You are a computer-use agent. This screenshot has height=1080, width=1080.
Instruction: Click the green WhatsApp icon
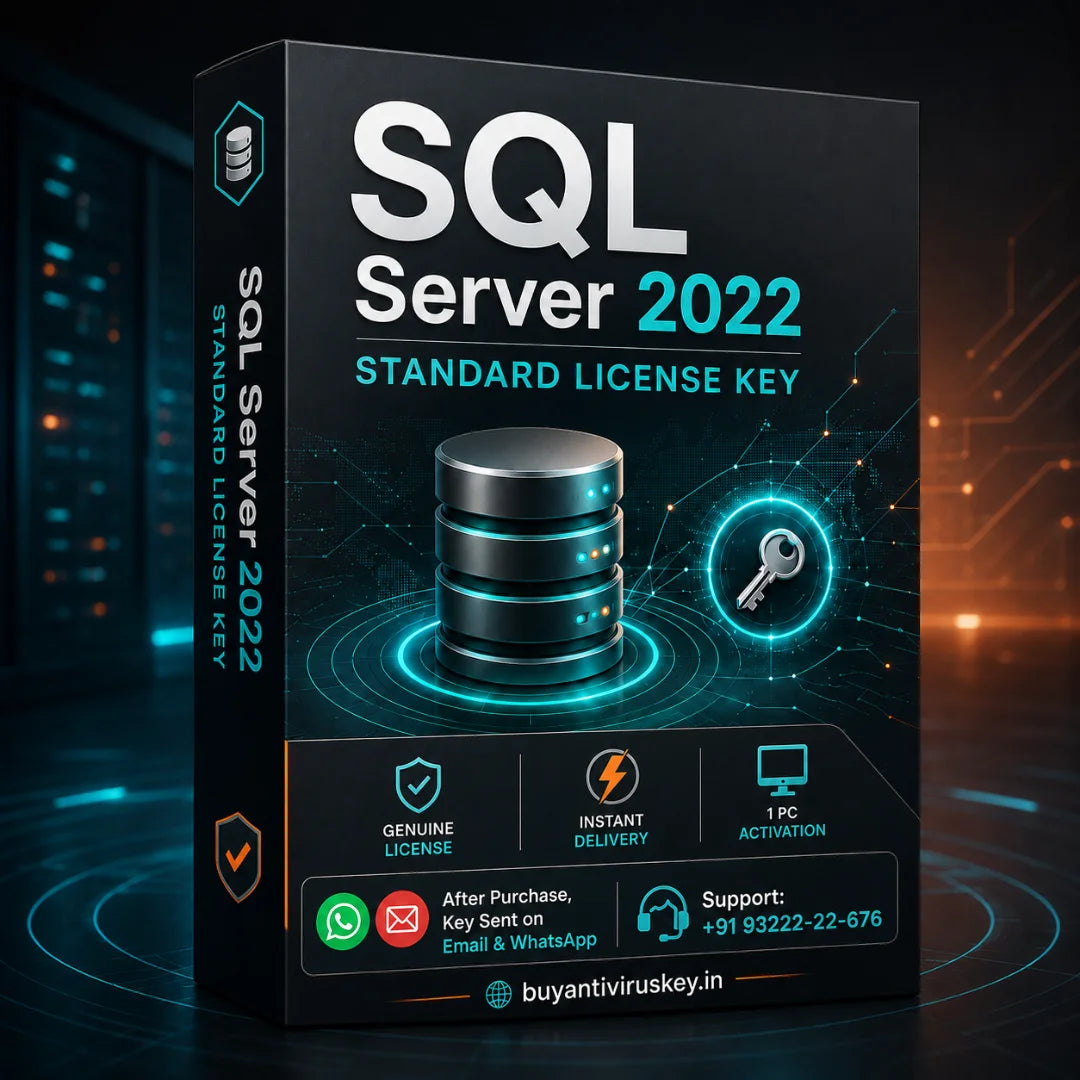[x=342, y=920]
